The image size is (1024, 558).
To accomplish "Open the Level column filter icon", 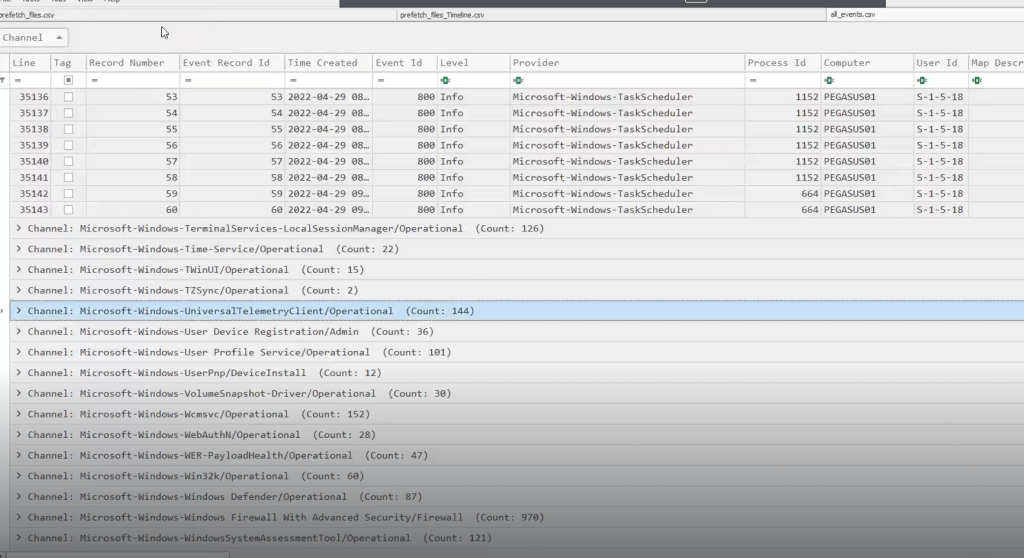I will (445, 80).
